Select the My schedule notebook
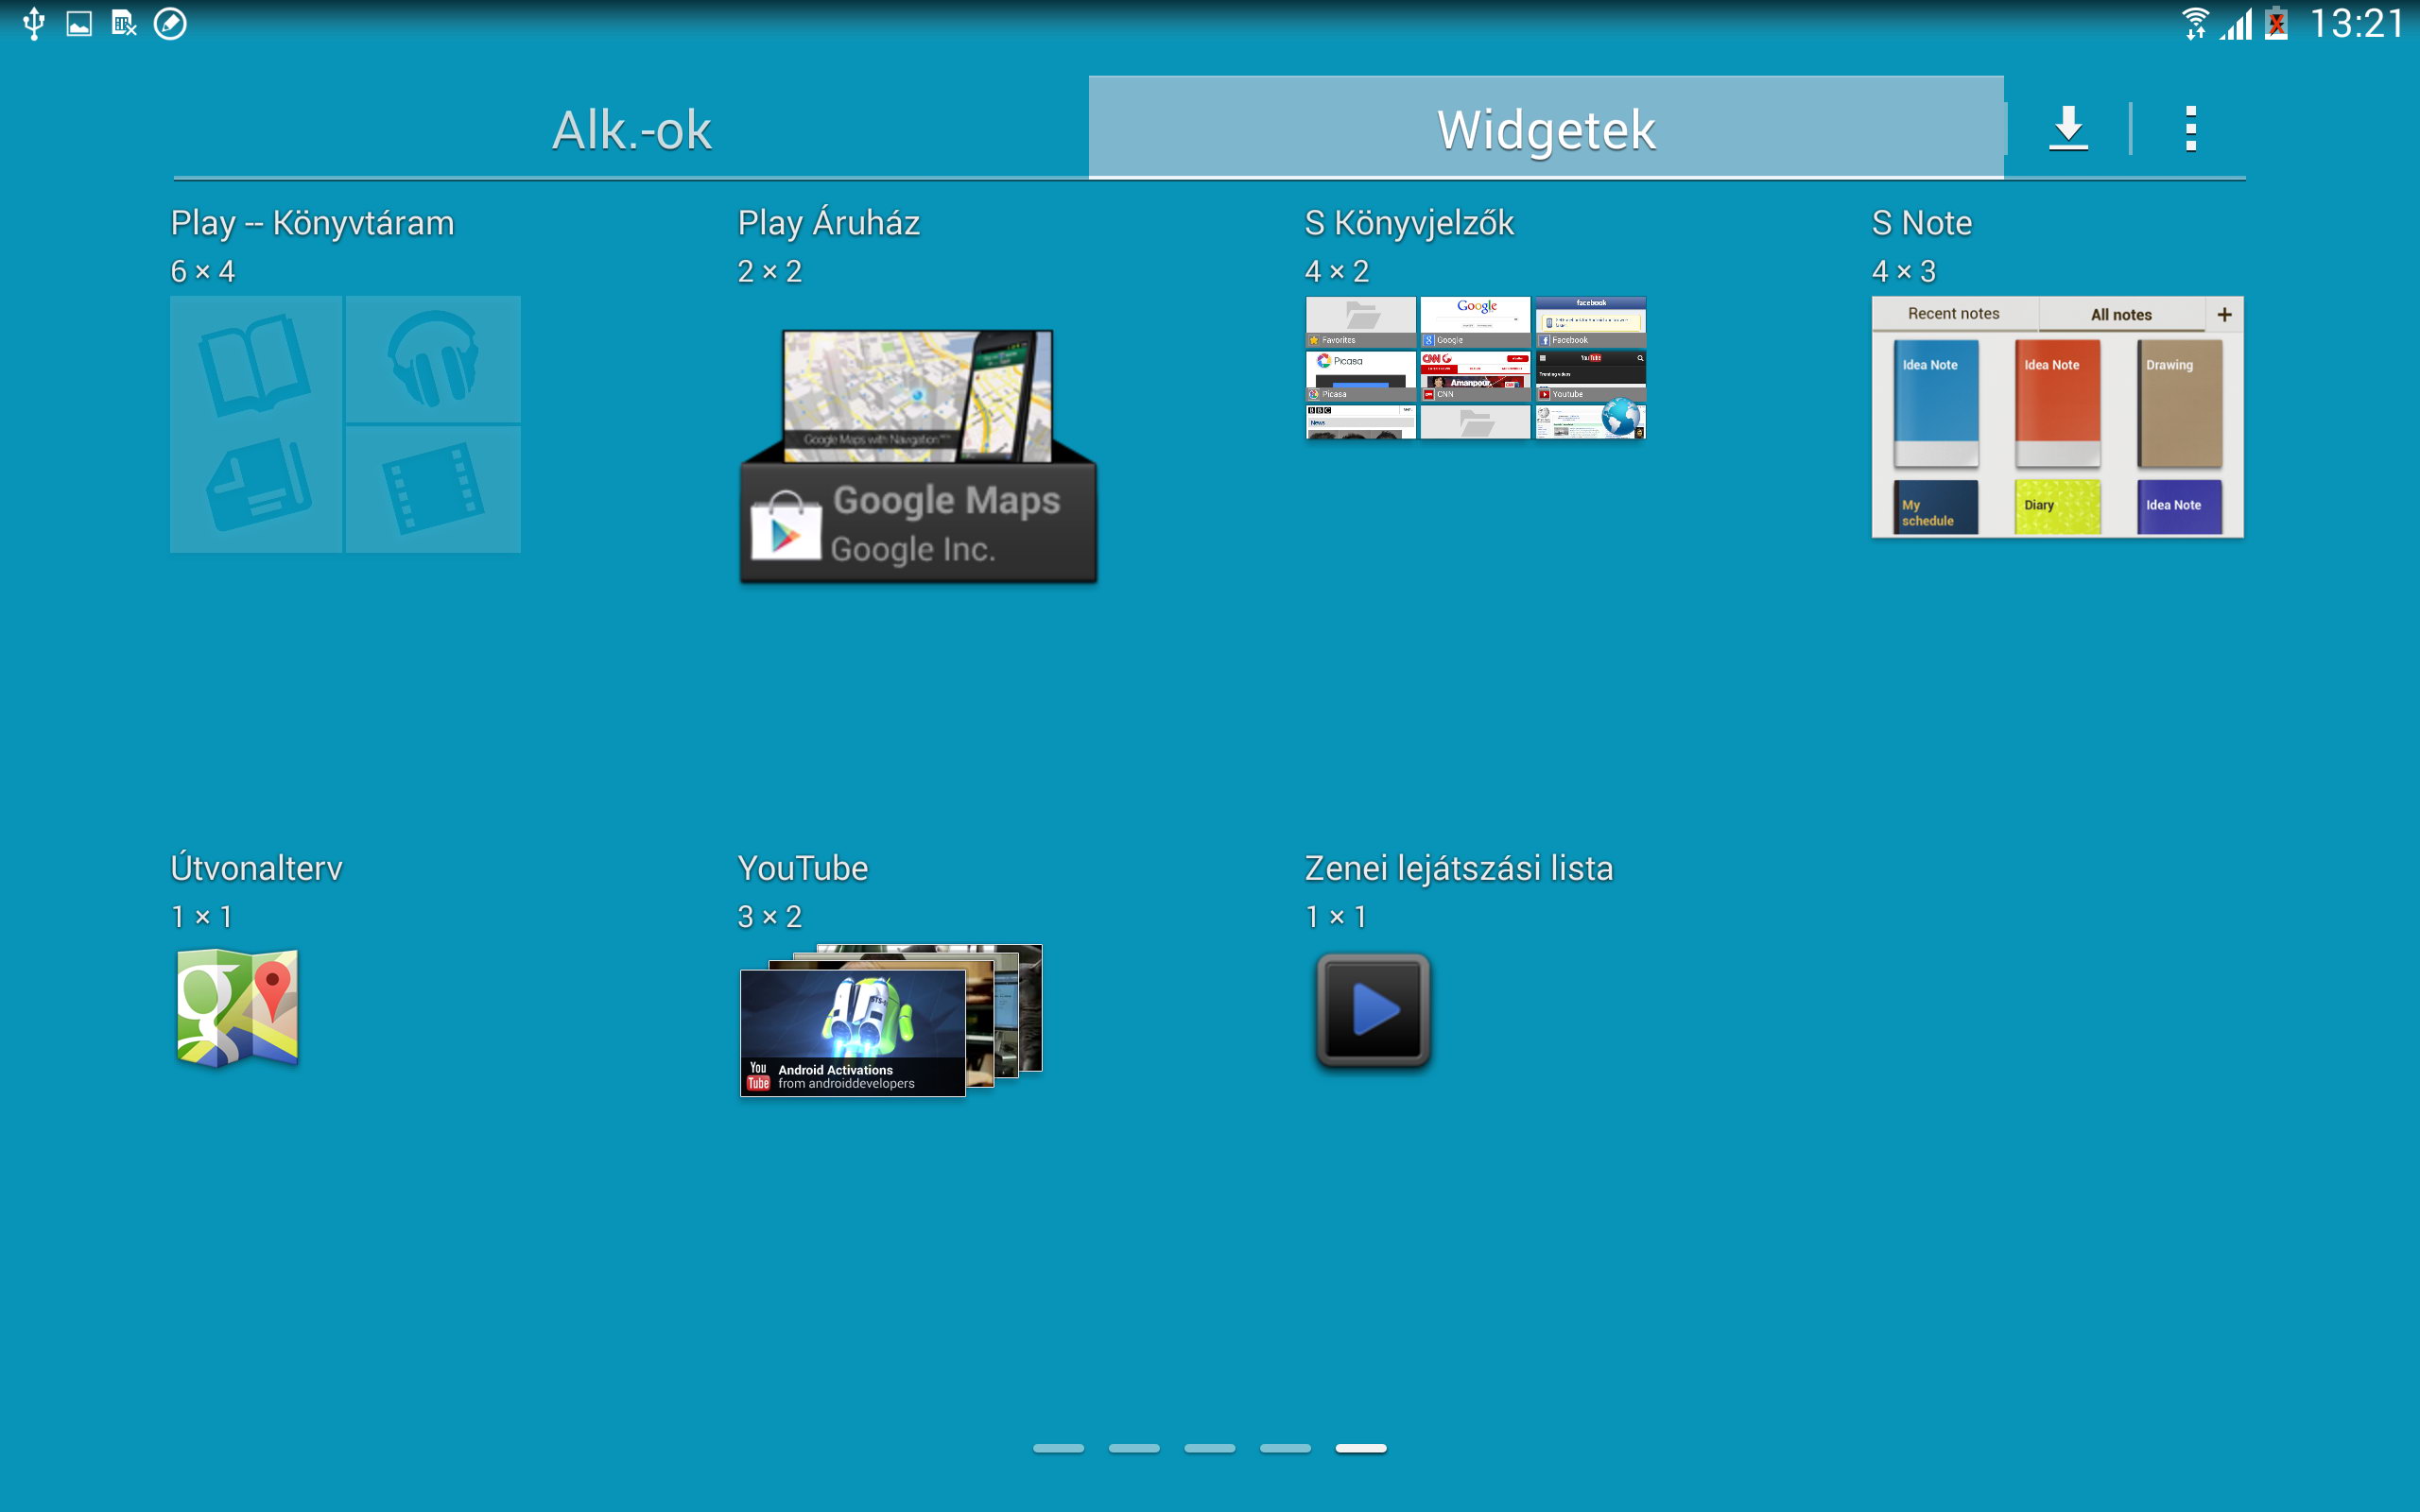This screenshot has height=1512, width=2420. [1935, 507]
